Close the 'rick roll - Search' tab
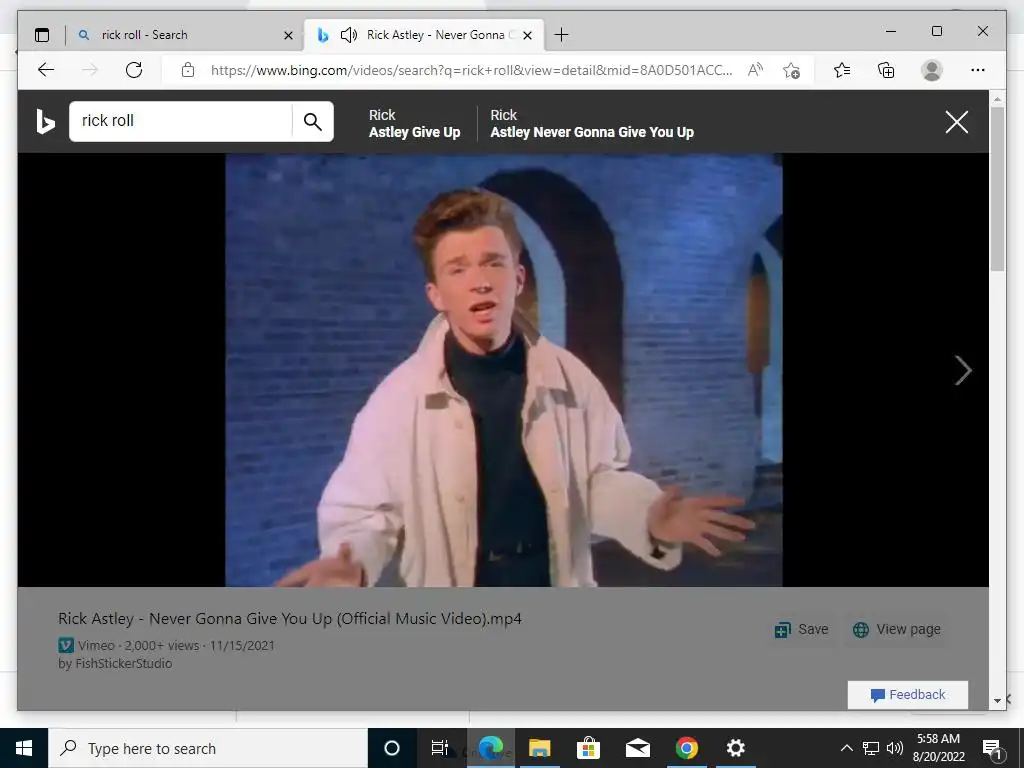 (288, 35)
